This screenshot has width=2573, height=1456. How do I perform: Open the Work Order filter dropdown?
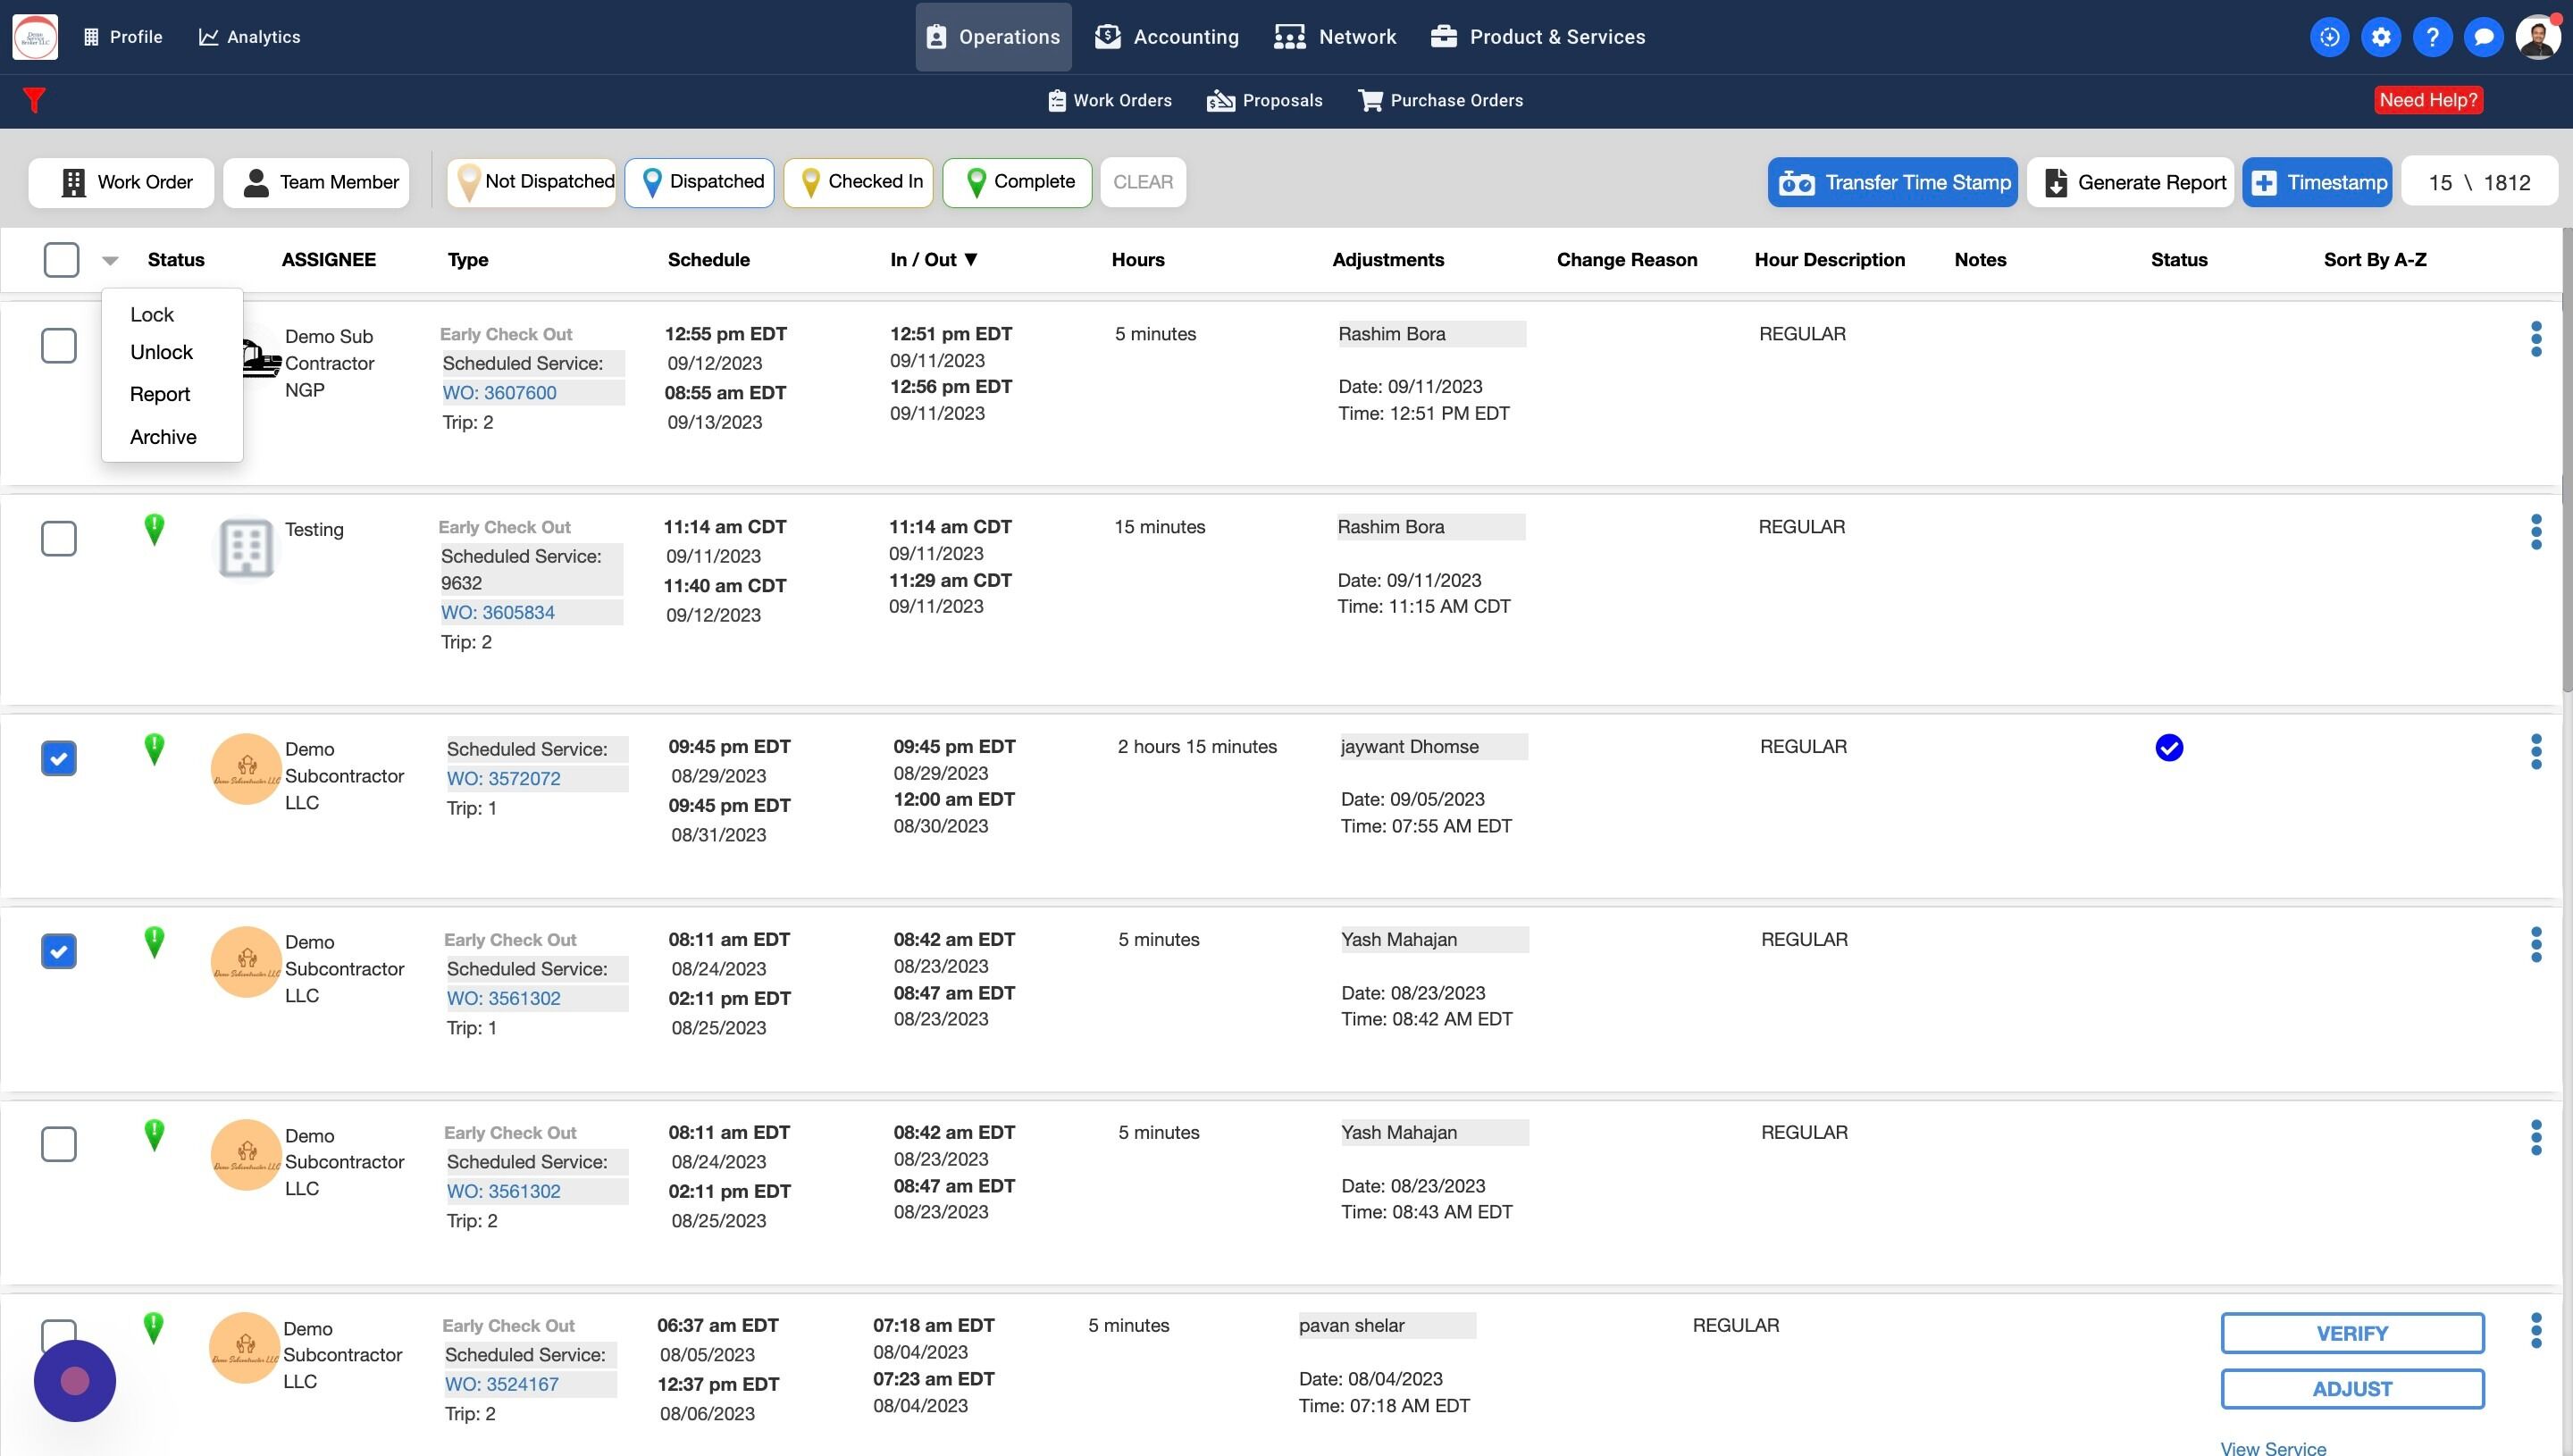point(121,183)
